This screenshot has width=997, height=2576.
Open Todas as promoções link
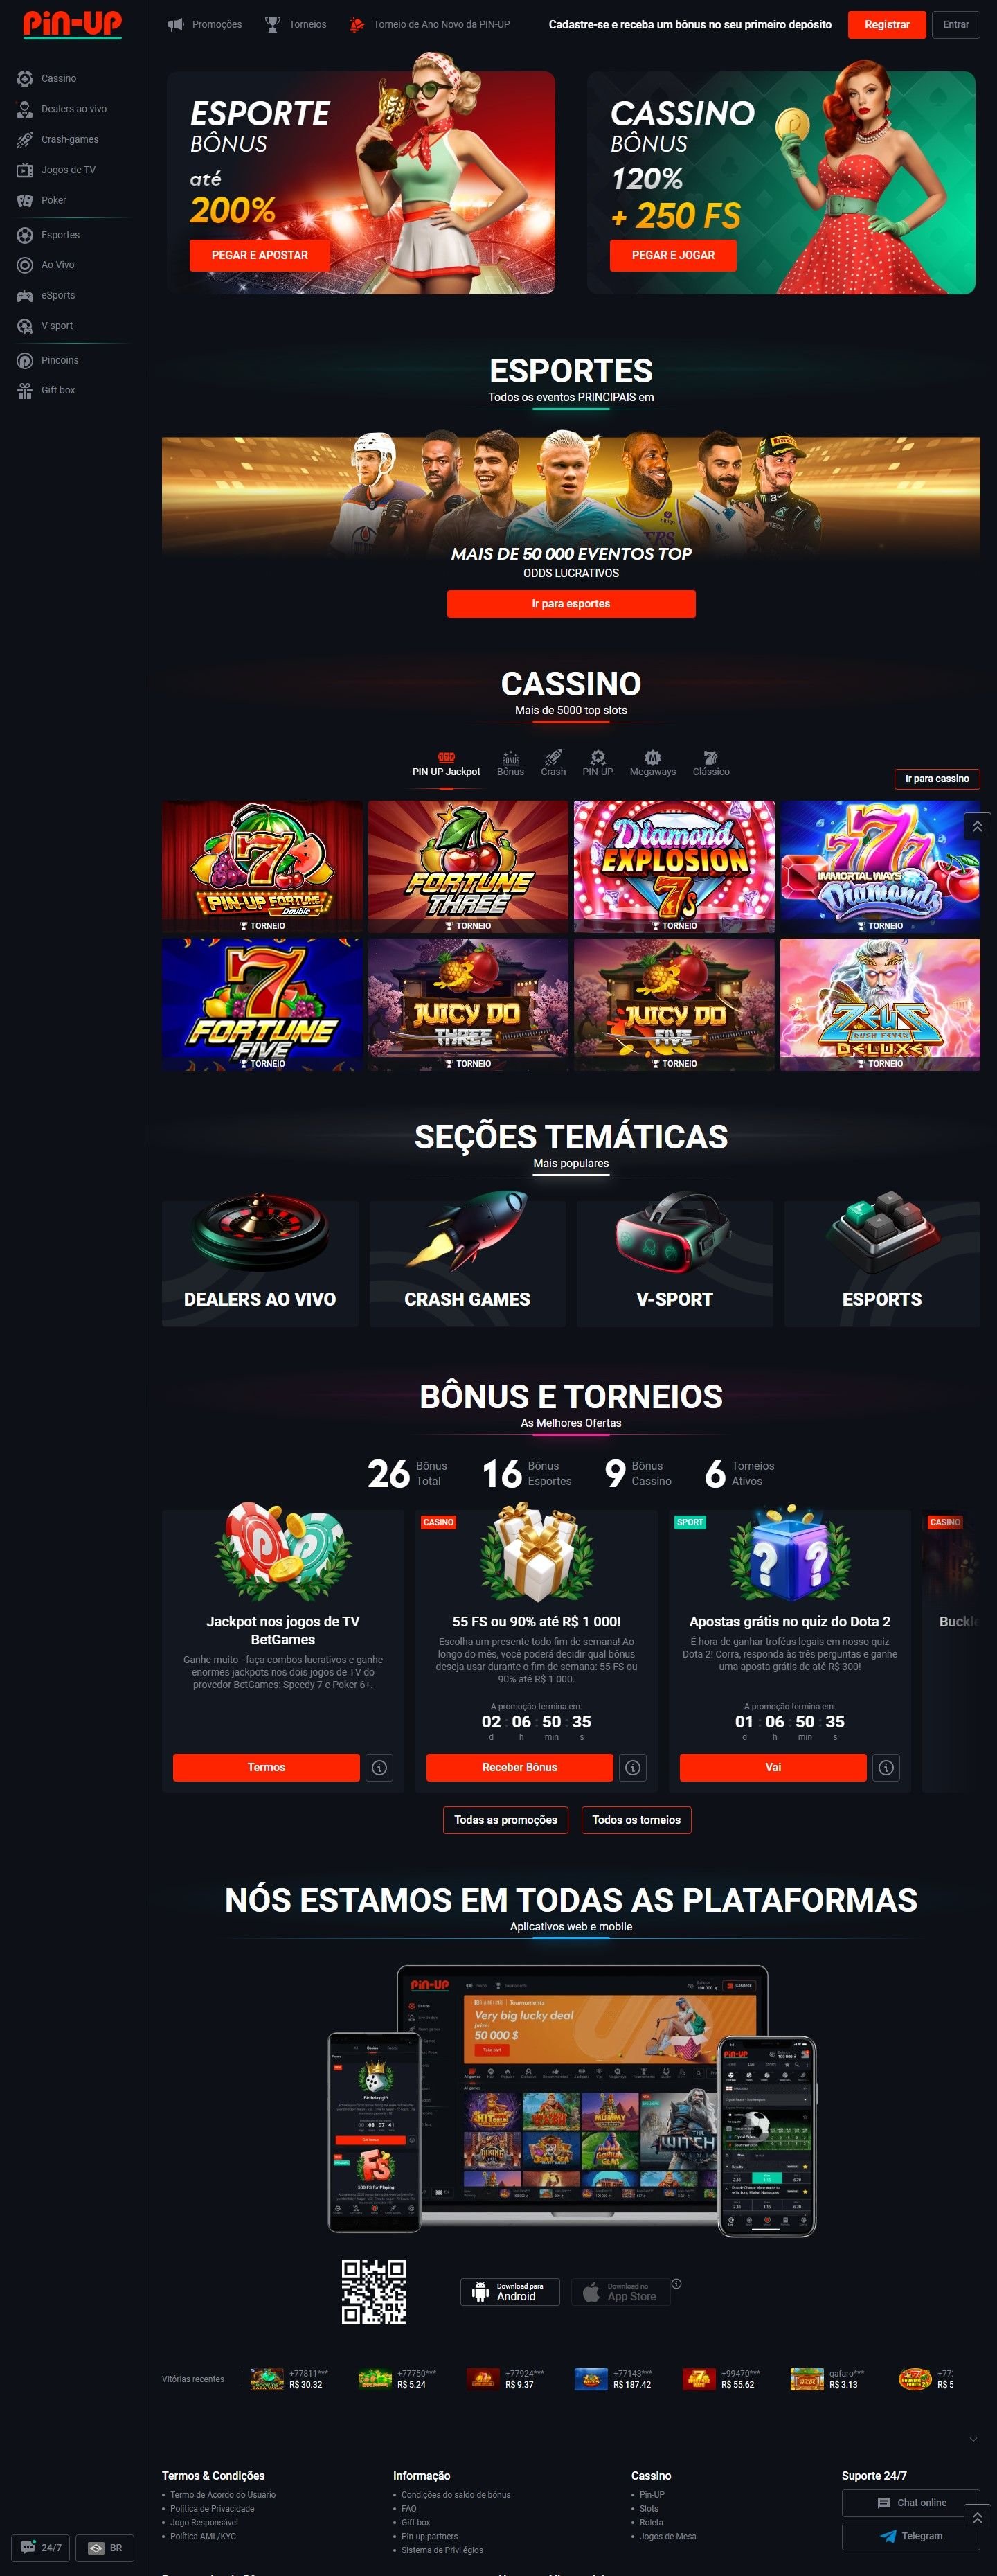tap(506, 1819)
